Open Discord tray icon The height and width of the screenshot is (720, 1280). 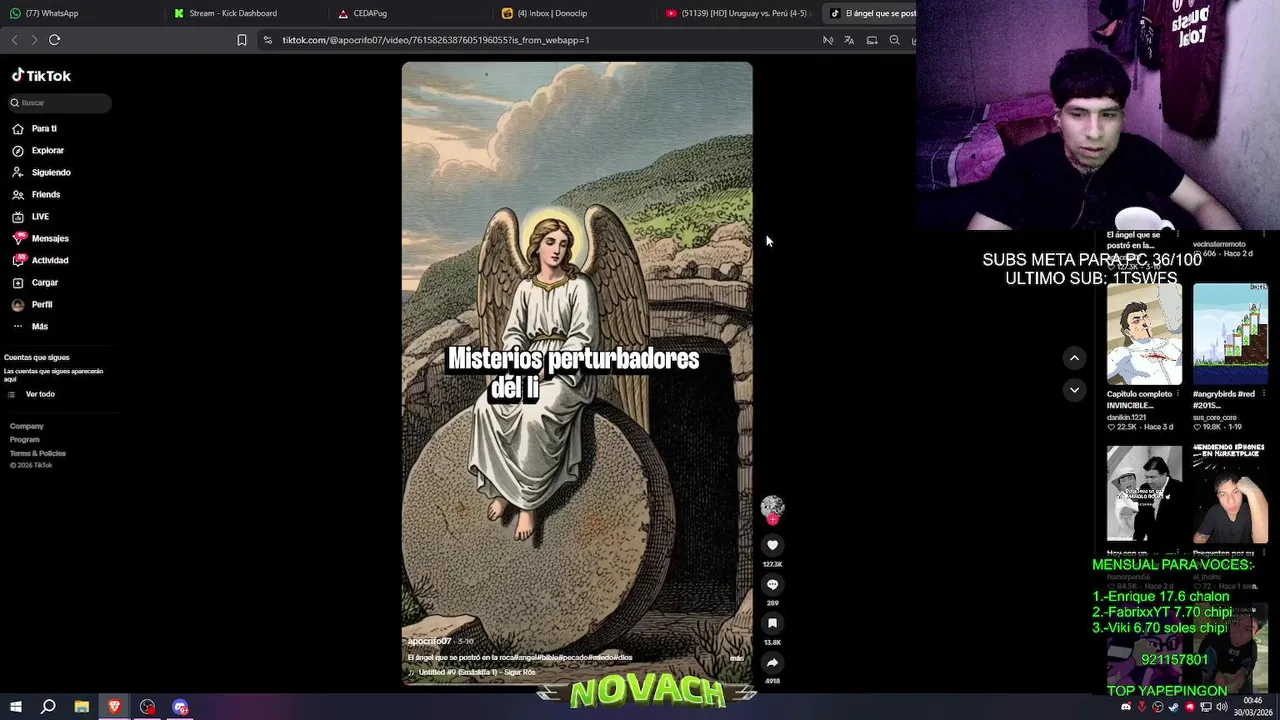click(1126, 707)
